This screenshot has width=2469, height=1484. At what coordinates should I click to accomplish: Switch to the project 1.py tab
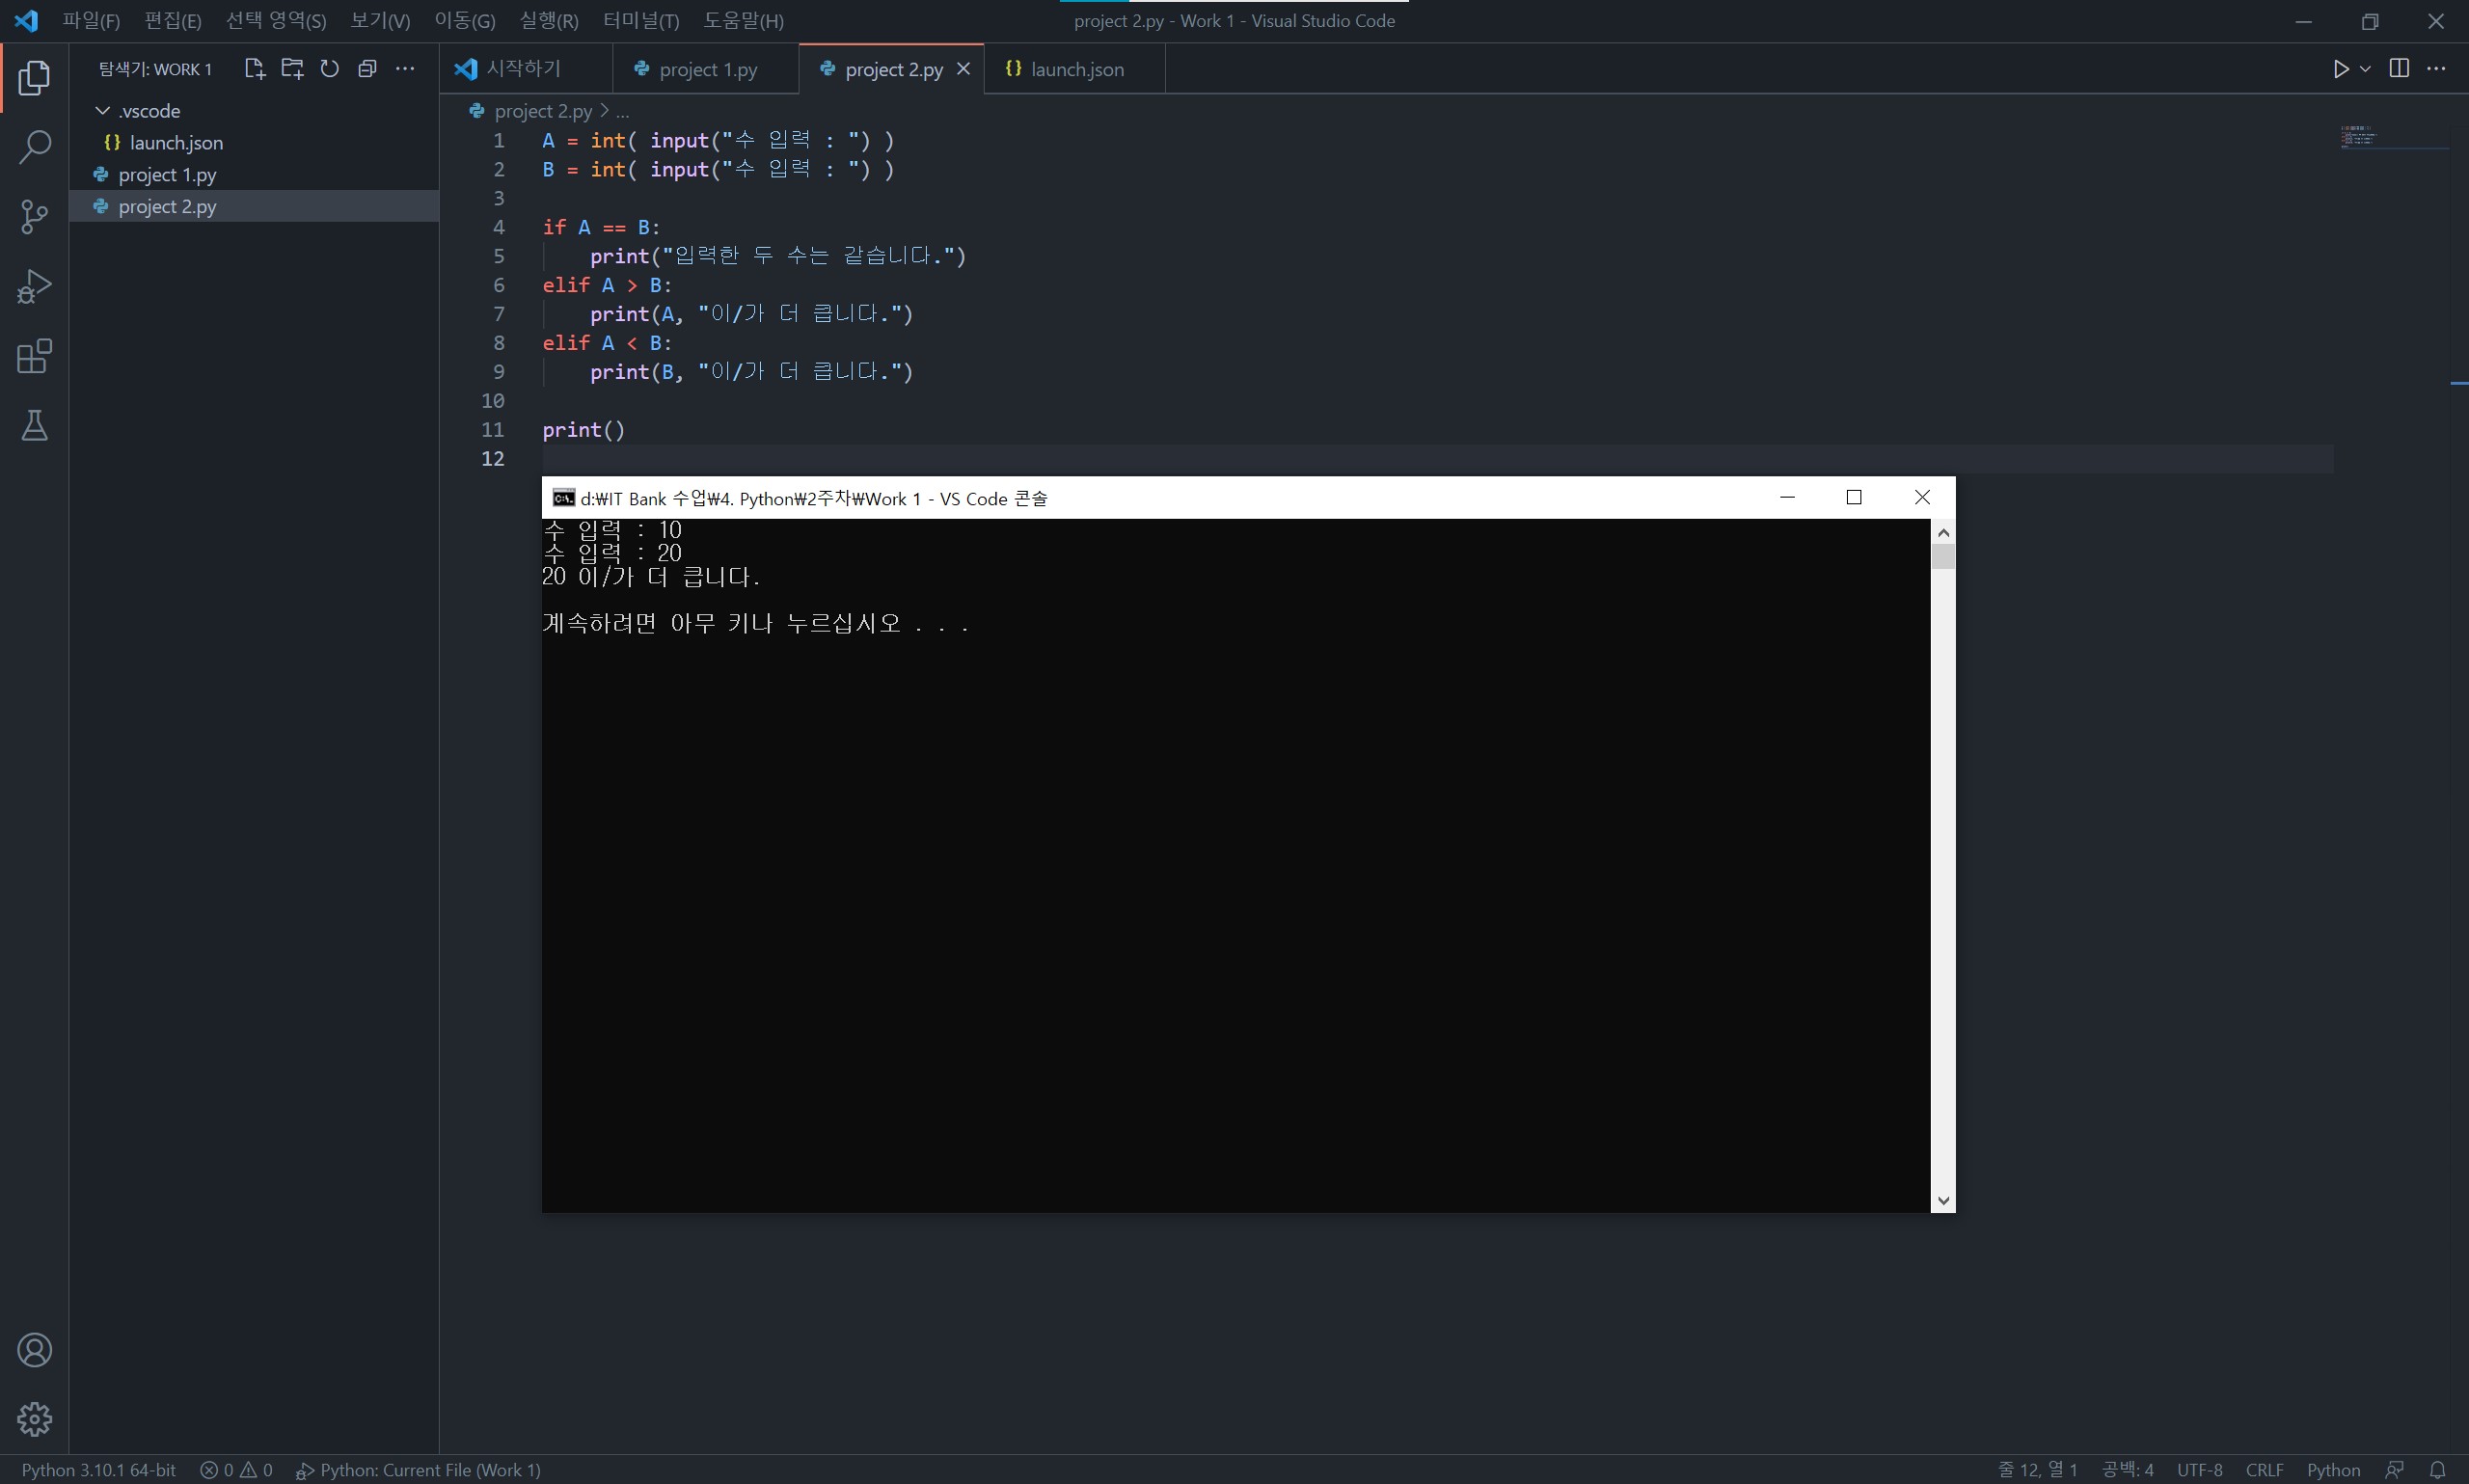click(x=707, y=70)
